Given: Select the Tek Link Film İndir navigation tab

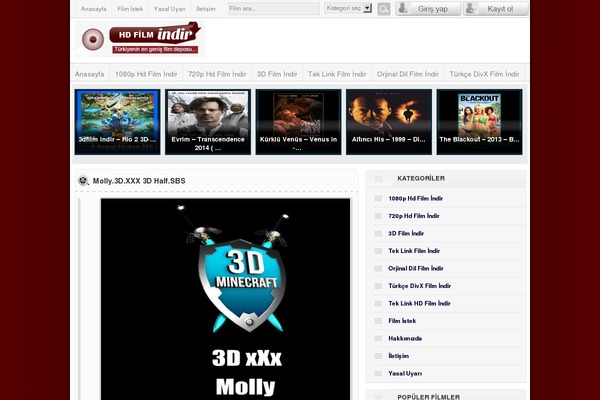Looking at the screenshot, I should pyautogui.click(x=337, y=74).
